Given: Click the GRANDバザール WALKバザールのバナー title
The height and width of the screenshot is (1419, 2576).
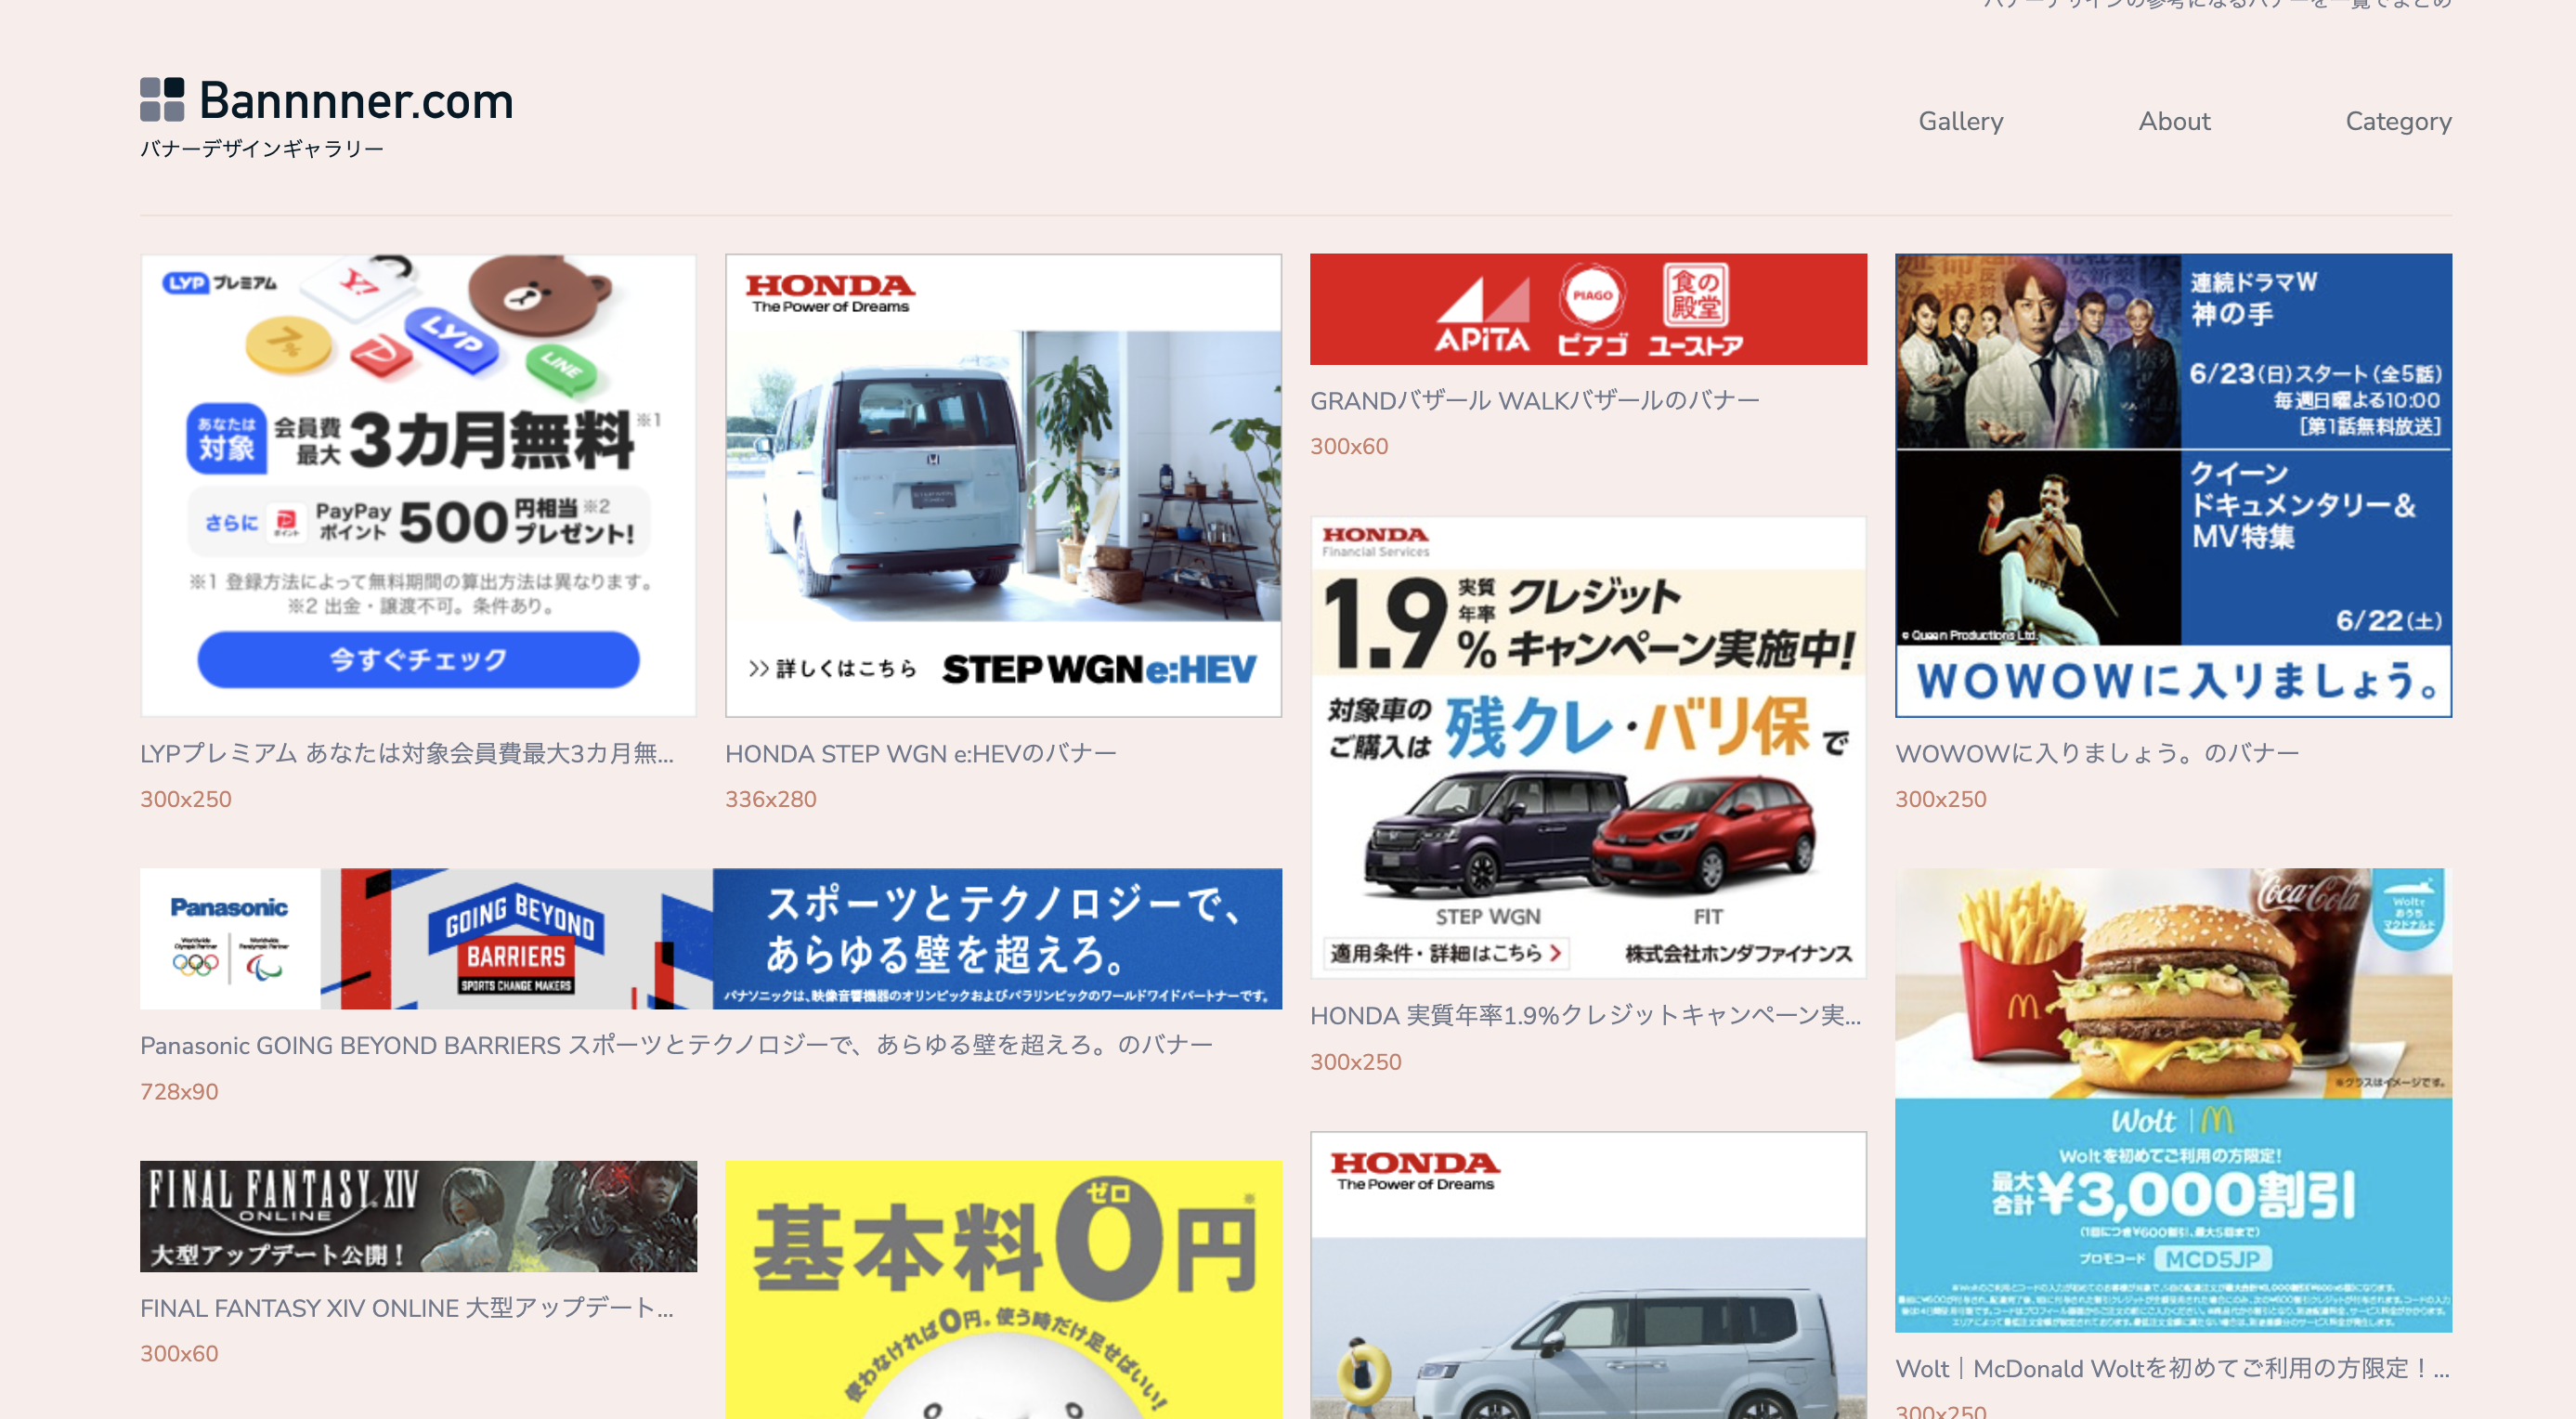Looking at the screenshot, I should pos(1534,400).
